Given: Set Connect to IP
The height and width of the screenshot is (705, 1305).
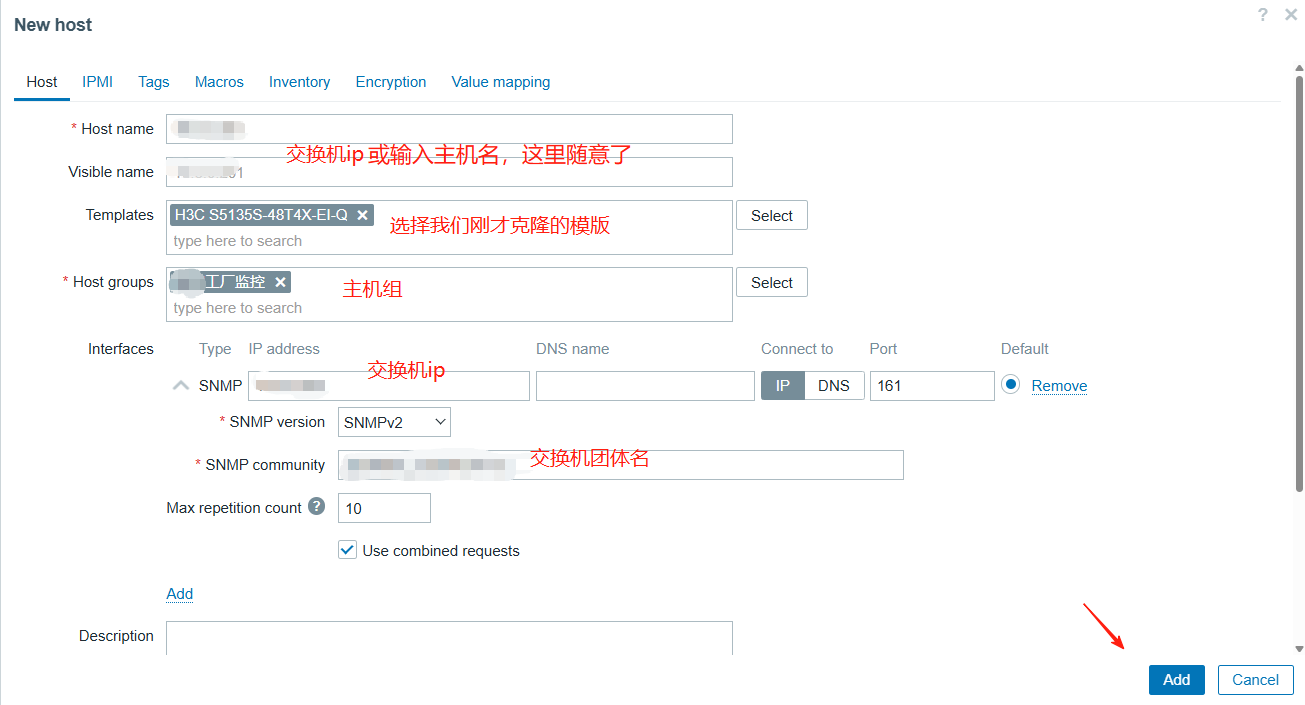Looking at the screenshot, I should pos(783,386).
